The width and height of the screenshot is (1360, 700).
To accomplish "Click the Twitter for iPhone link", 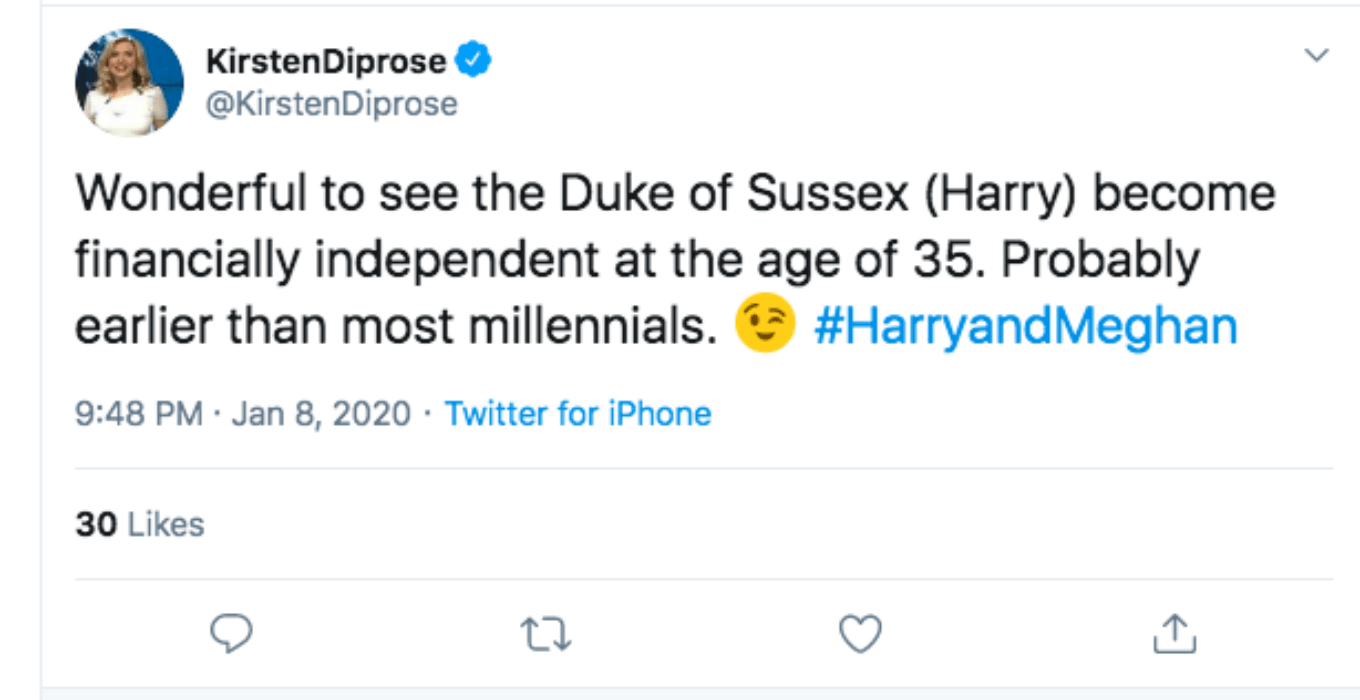I will tap(578, 413).
